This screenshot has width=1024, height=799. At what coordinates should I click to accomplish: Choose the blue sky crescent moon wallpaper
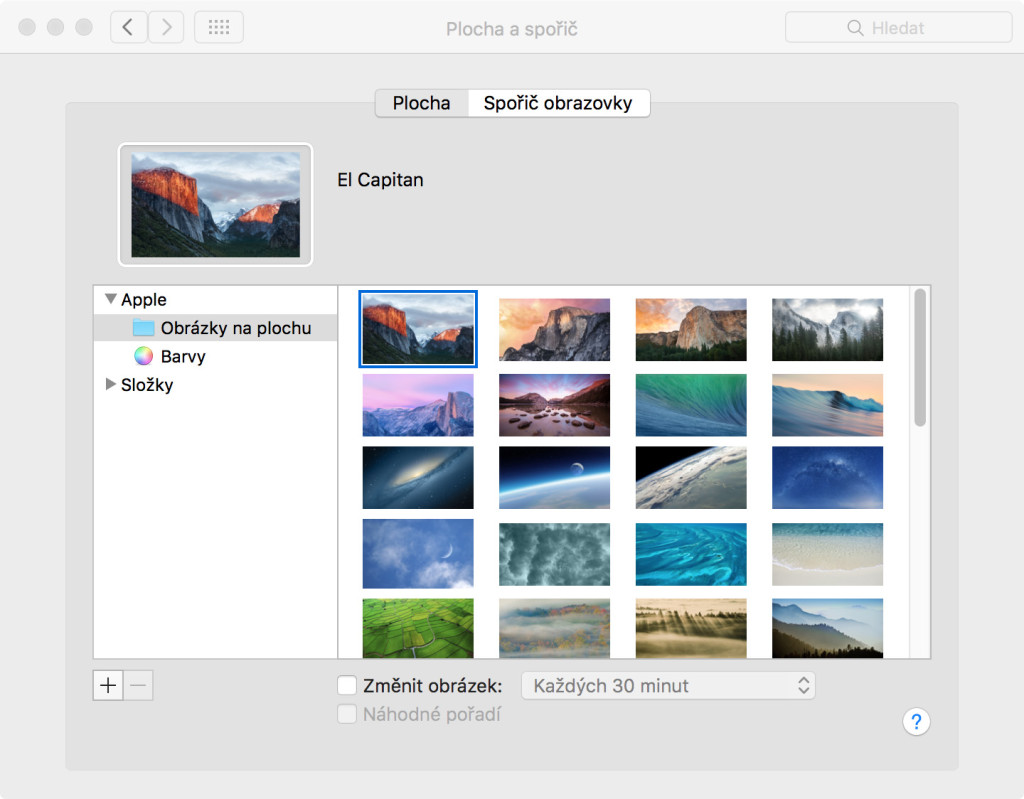click(418, 554)
